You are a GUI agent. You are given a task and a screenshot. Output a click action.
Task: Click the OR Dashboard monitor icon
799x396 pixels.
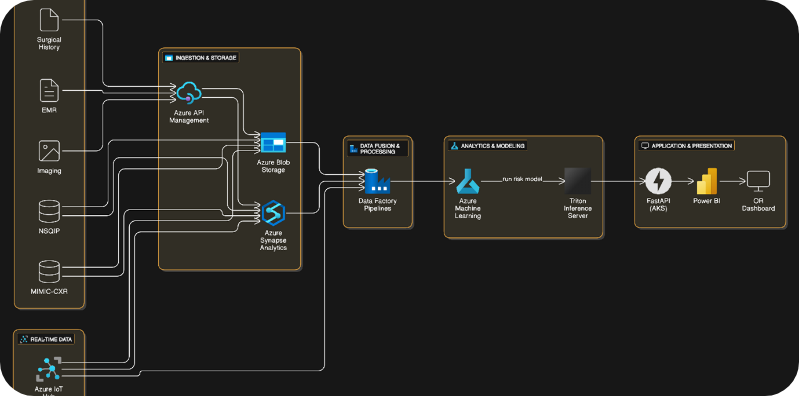click(x=758, y=181)
